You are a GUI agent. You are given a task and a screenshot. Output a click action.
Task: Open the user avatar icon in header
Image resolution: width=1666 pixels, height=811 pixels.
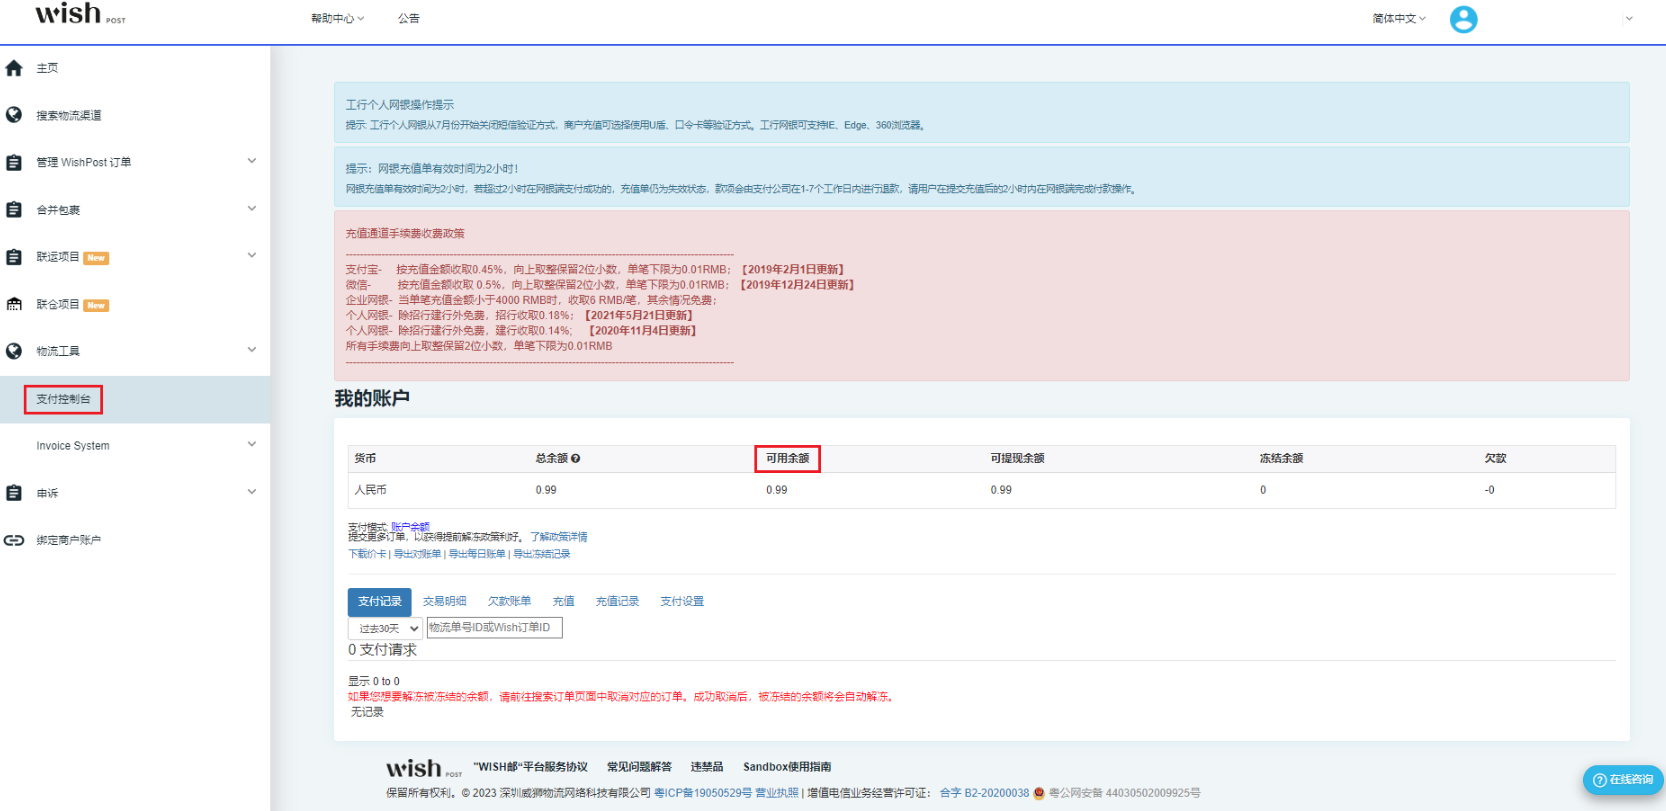1463,19
